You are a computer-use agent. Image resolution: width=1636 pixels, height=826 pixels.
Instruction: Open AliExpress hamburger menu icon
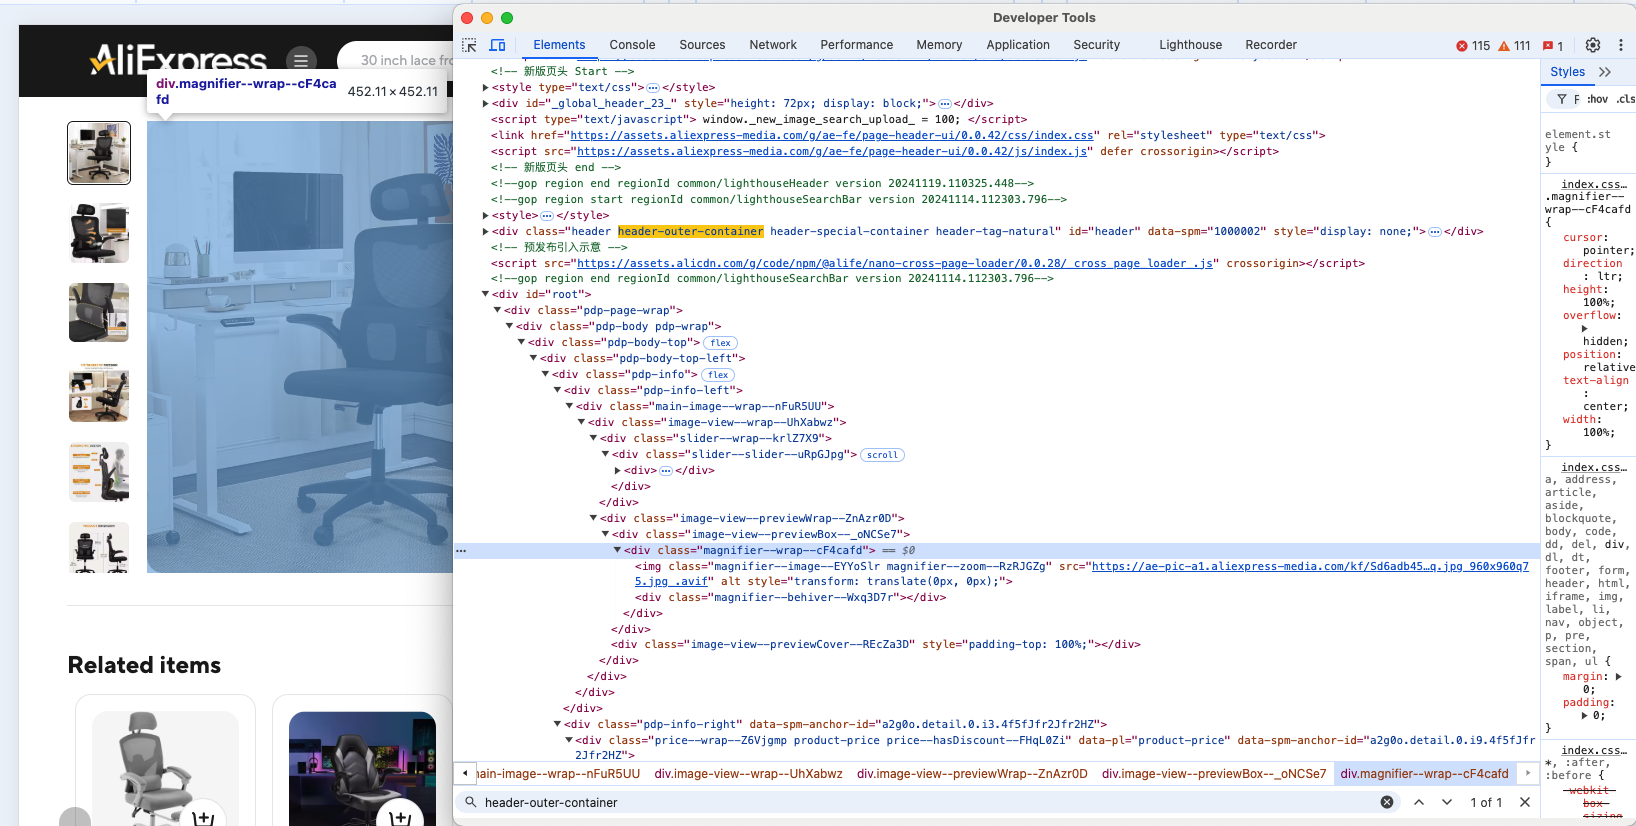pos(301,60)
